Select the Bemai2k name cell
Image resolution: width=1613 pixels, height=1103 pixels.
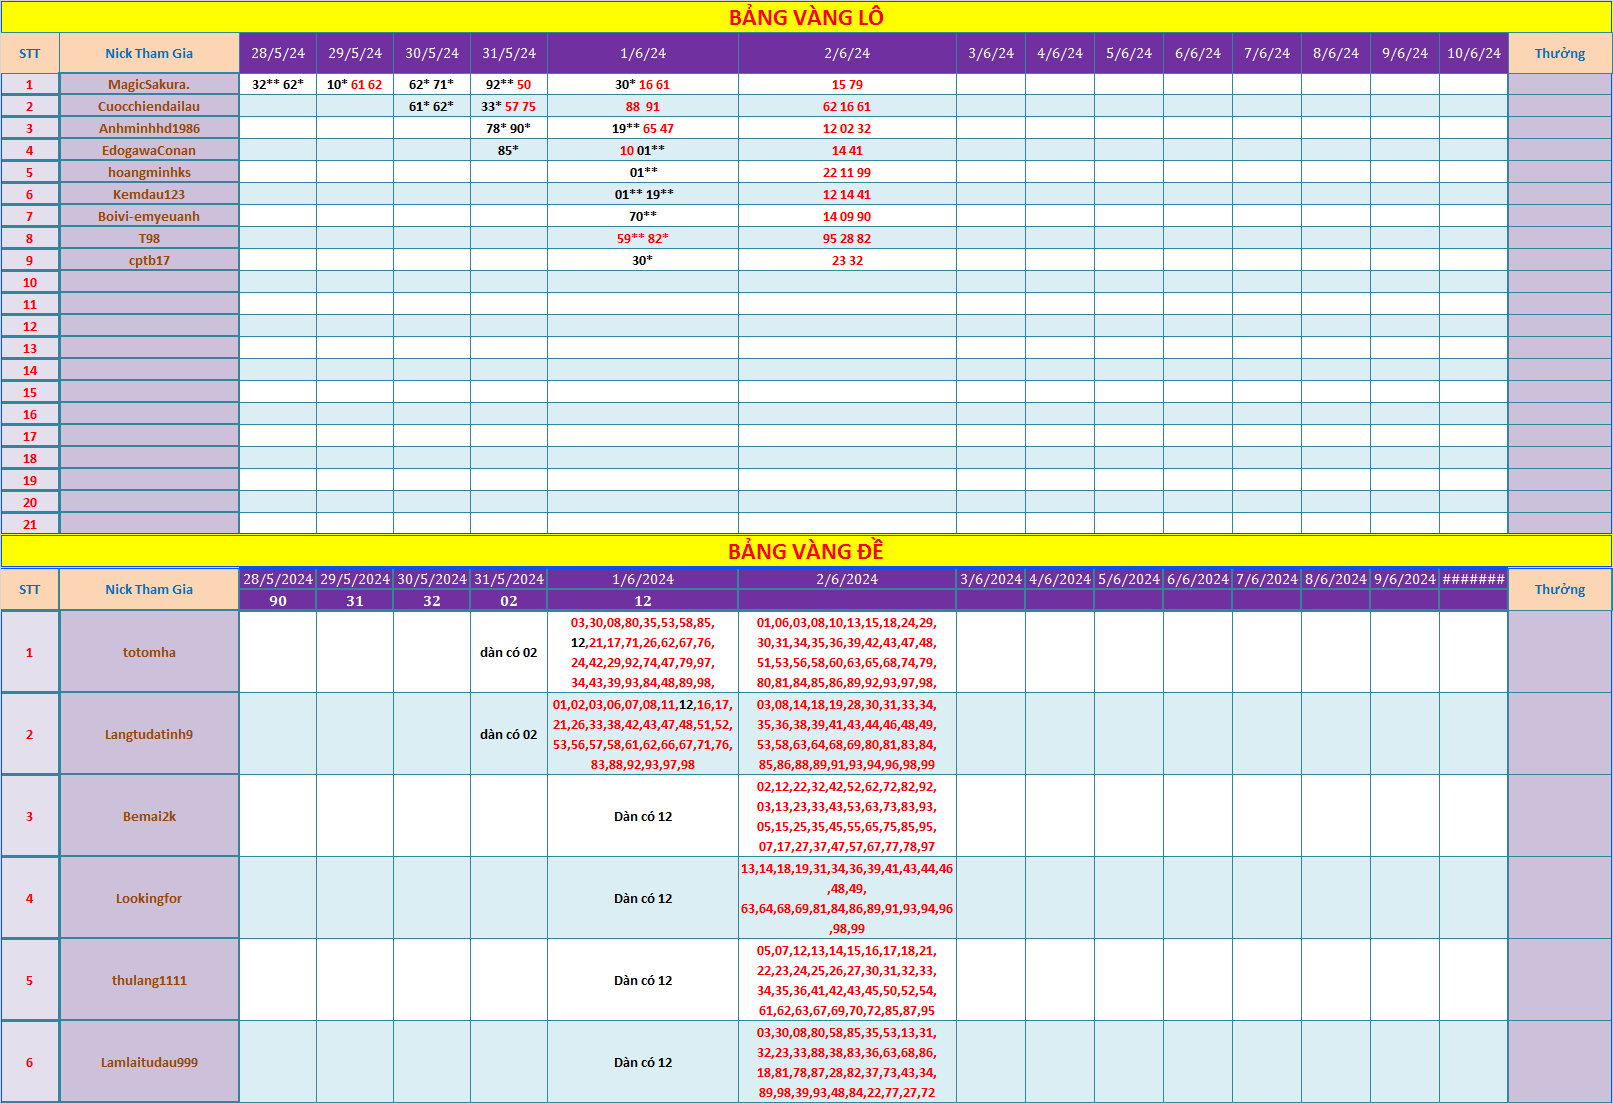149,816
